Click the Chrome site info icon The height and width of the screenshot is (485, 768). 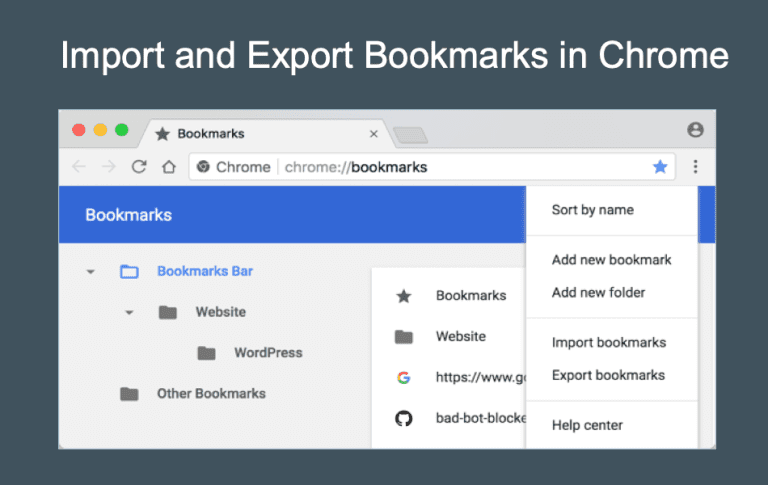click(x=203, y=167)
